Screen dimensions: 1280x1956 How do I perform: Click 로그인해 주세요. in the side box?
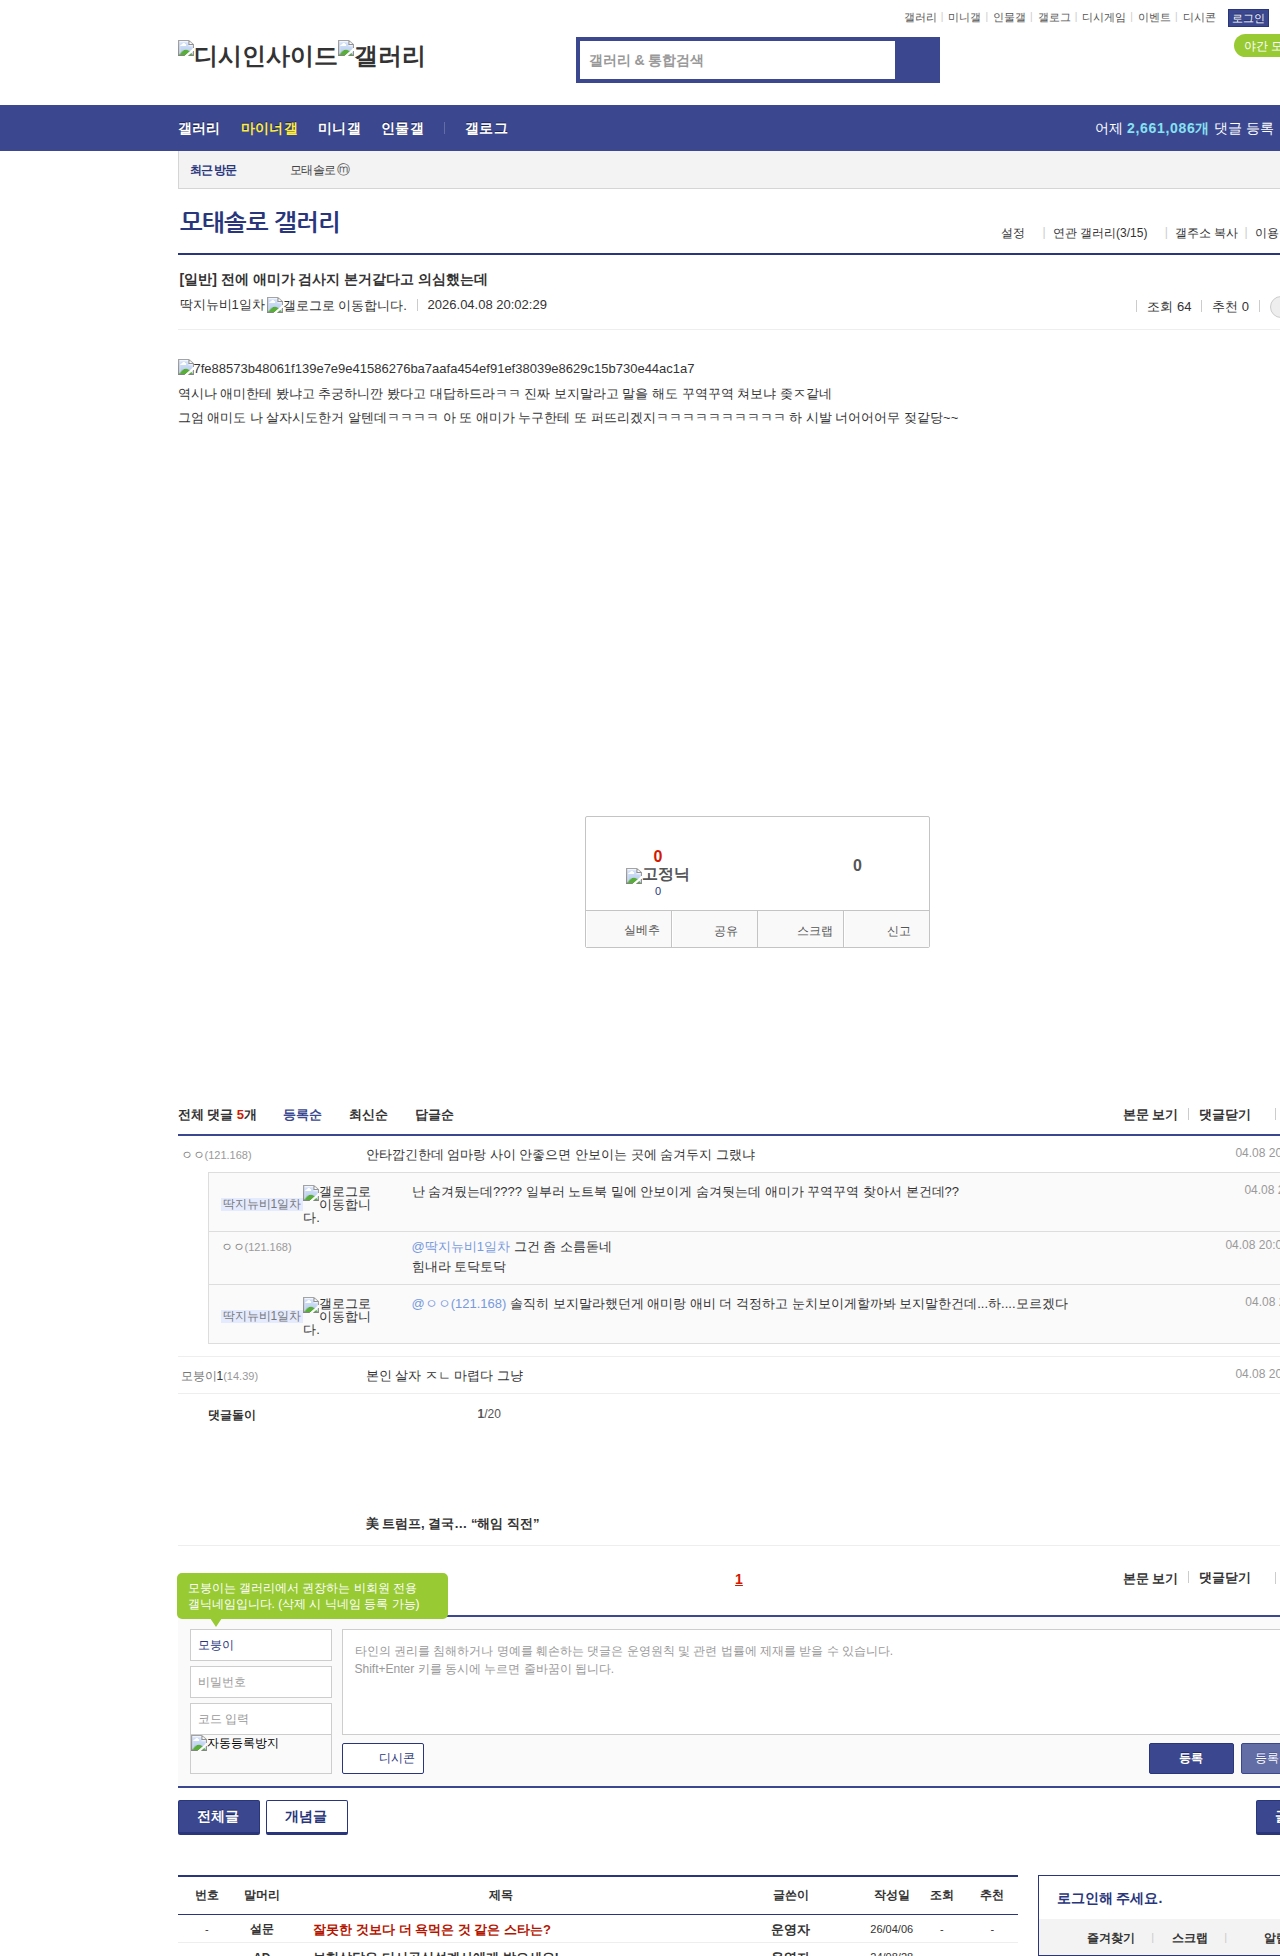coord(1110,1898)
